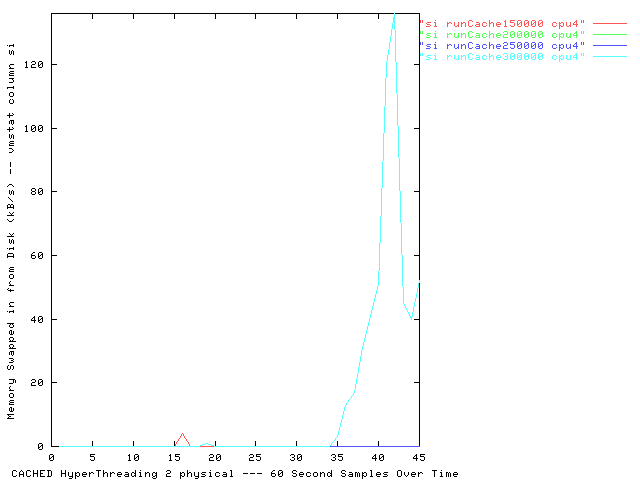Click the blue runCache250000 legend label
Screen dimensions: 640x480
tap(502, 46)
